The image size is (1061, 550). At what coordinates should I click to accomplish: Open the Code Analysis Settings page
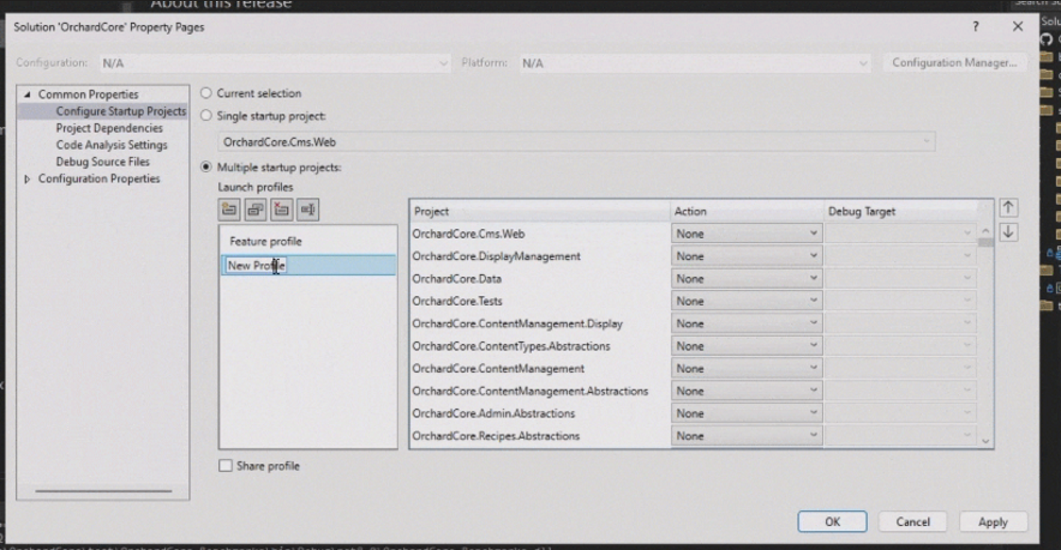coord(112,145)
